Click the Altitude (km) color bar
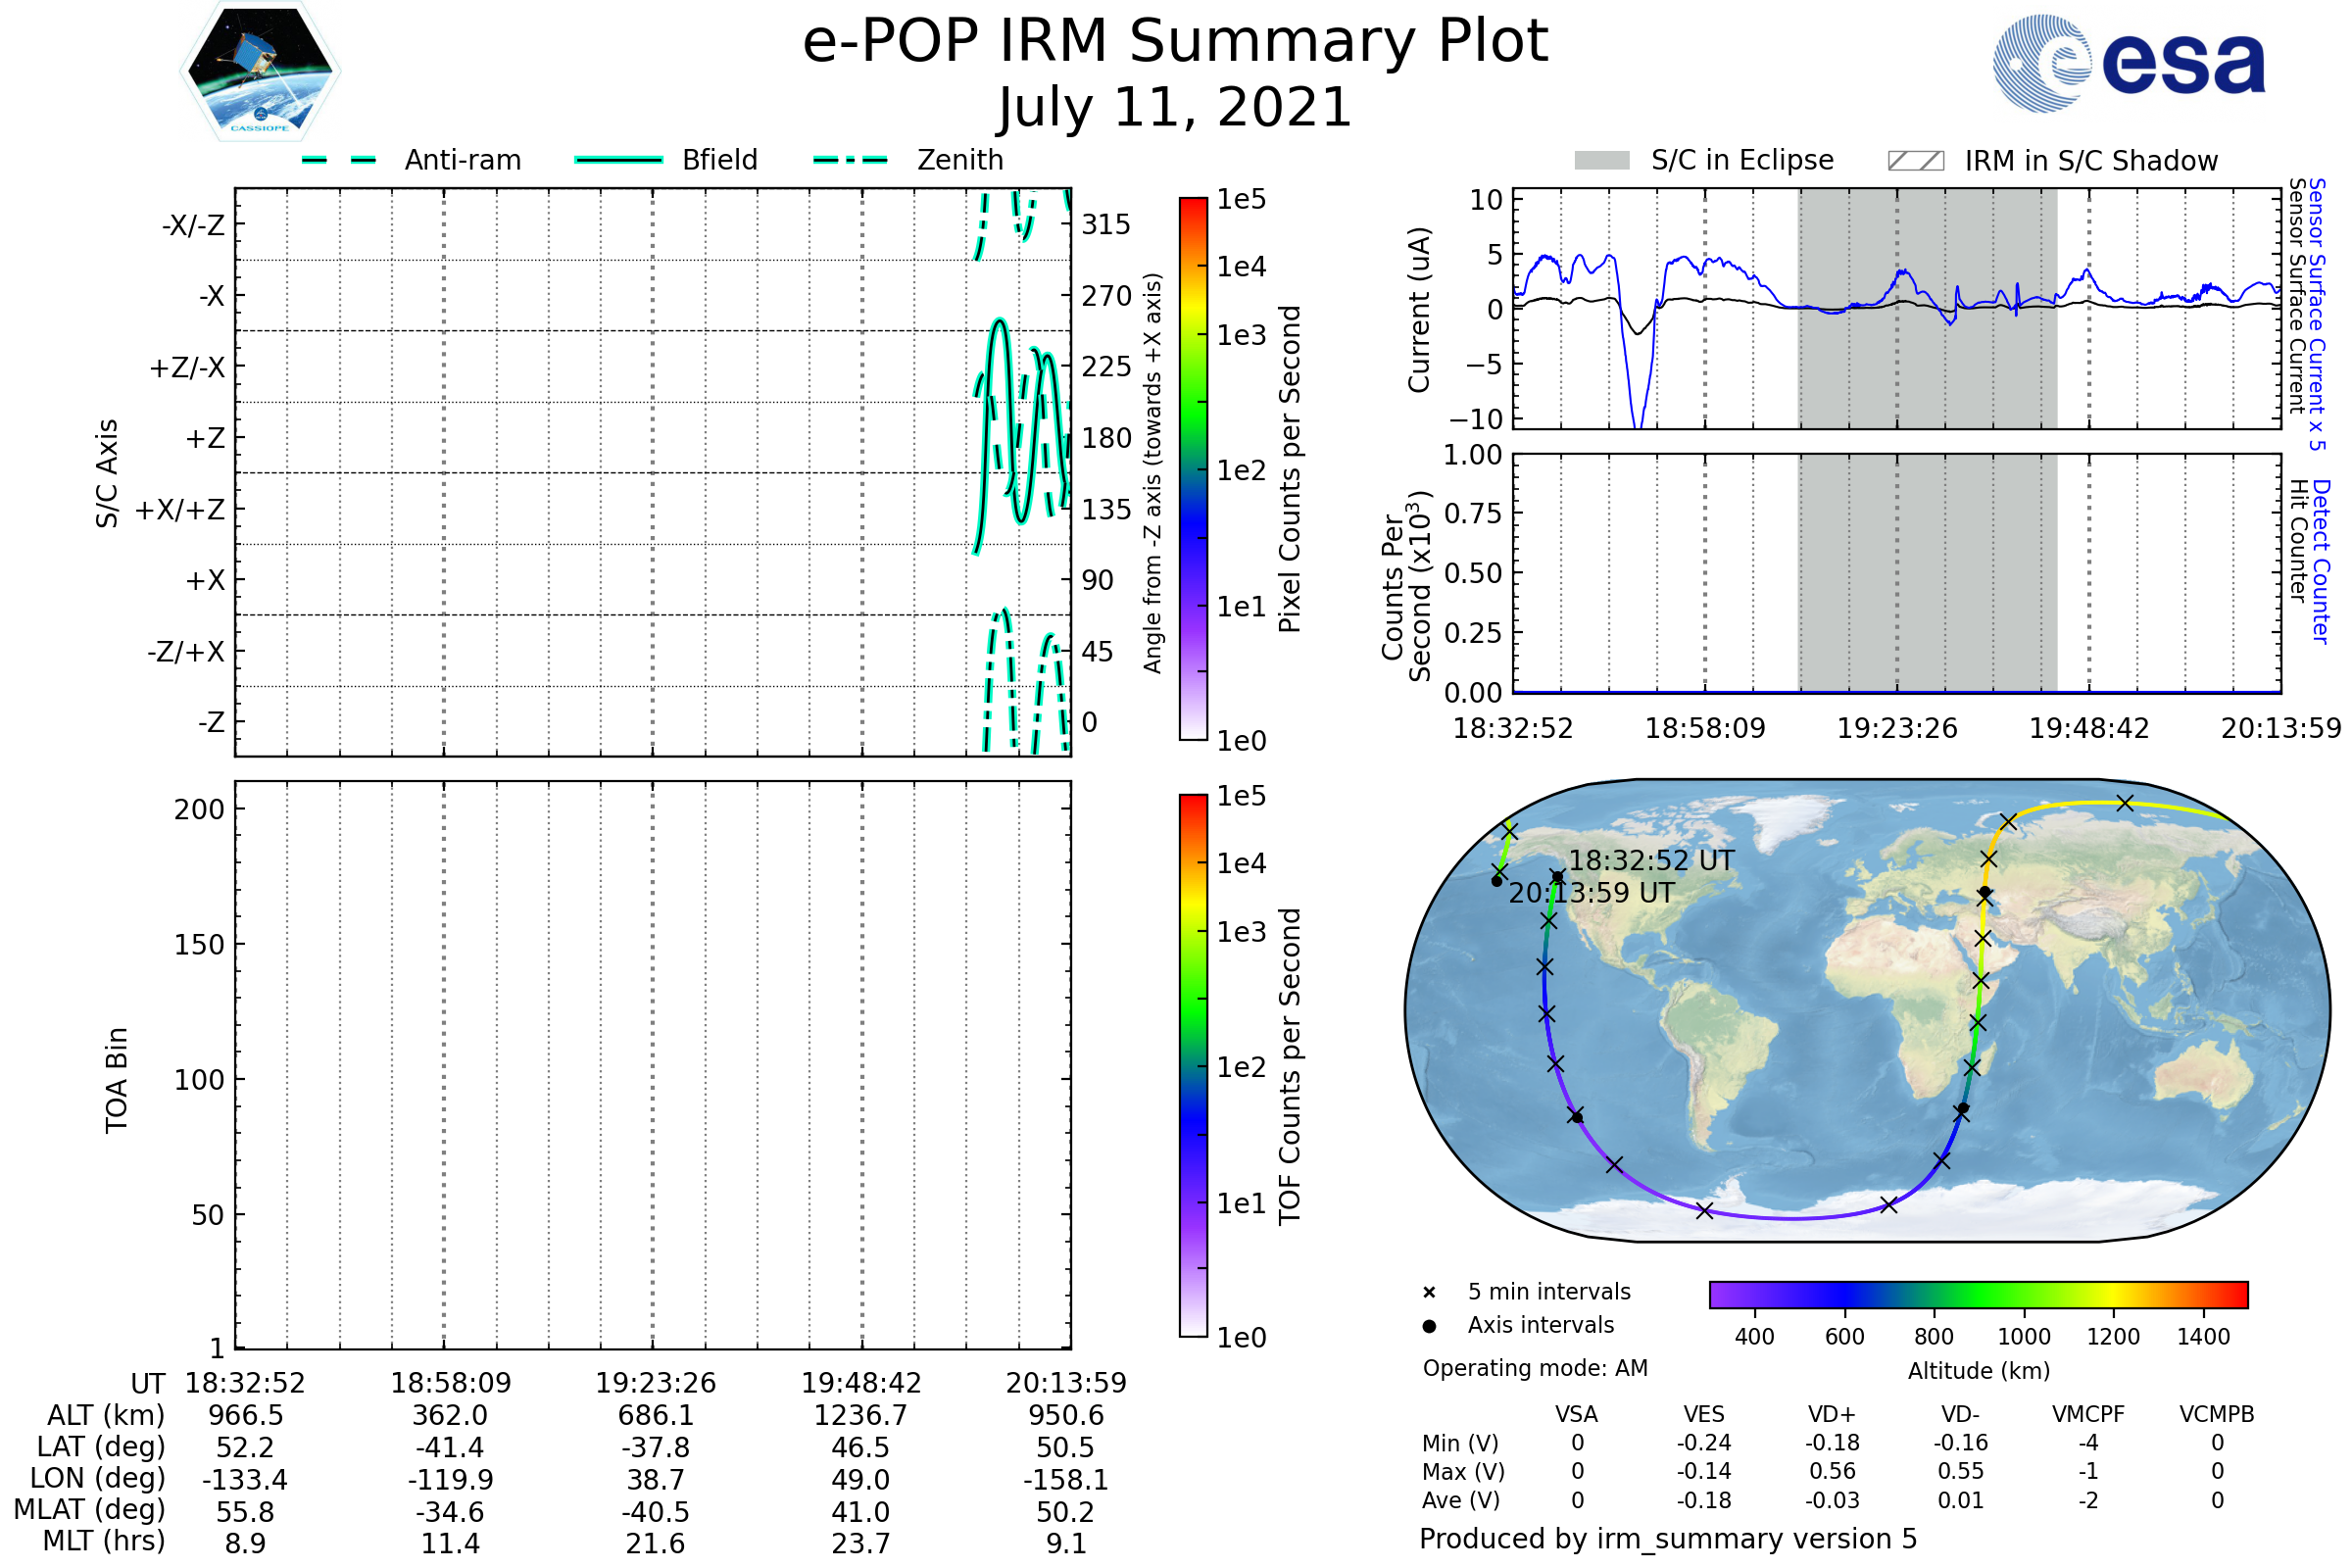This screenshot has width=2352, height=1568. (1978, 1294)
